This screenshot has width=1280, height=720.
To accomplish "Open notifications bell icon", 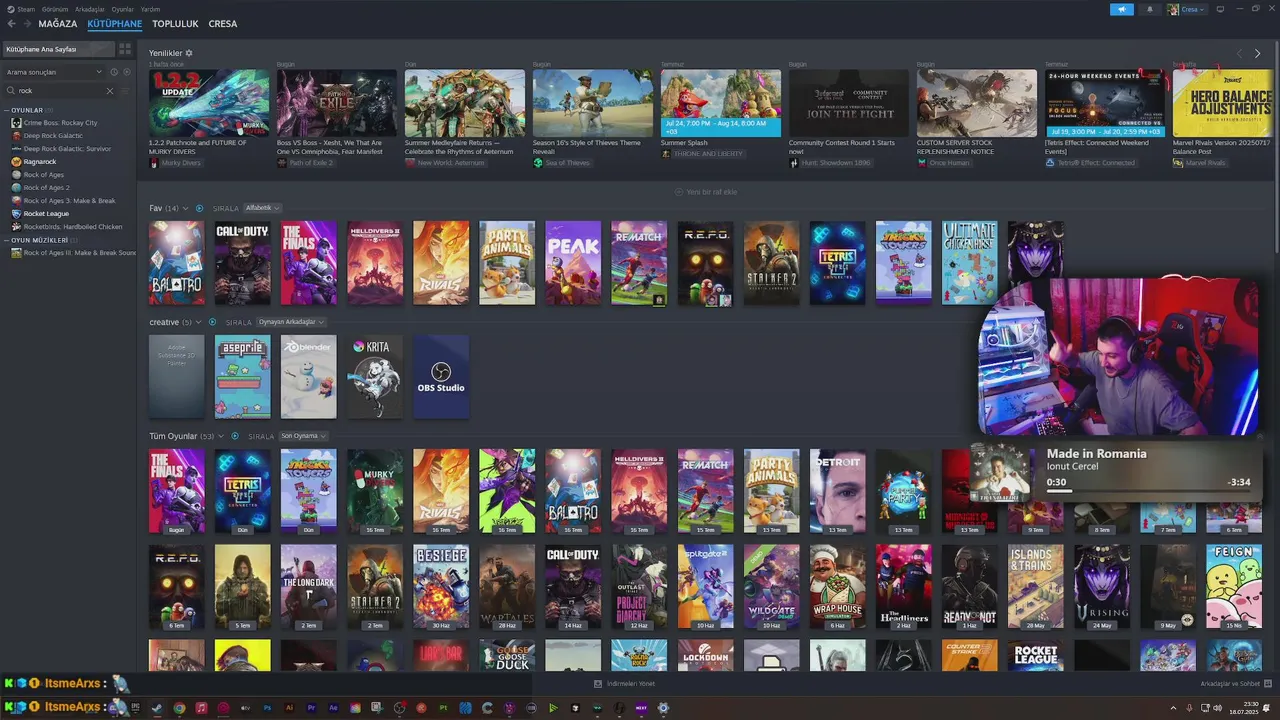I will tap(1149, 9).
